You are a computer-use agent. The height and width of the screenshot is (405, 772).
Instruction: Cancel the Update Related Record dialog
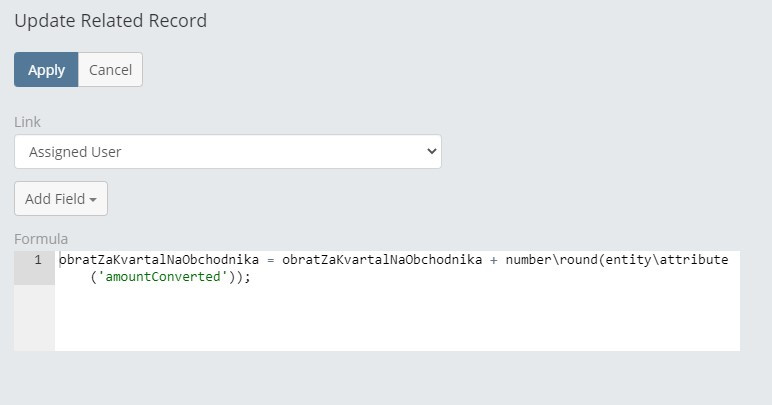[110, 70]
